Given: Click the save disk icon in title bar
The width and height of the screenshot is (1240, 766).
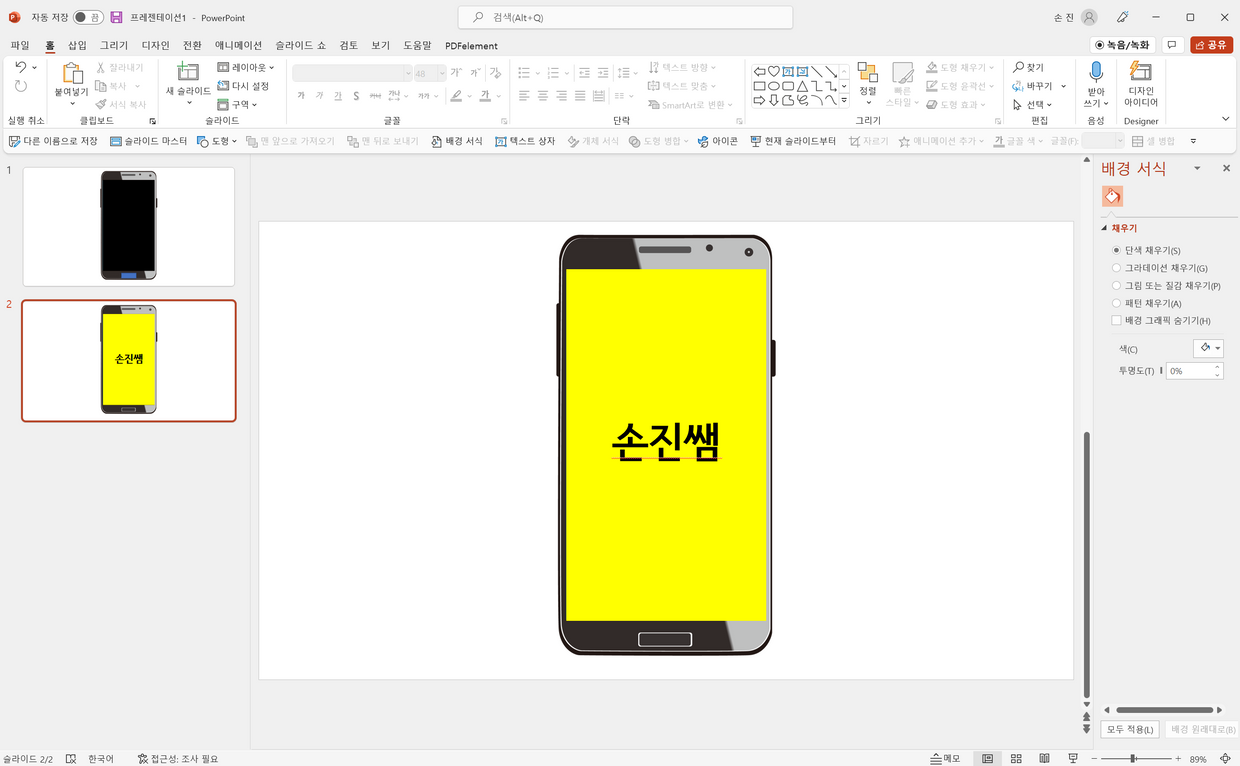Looking at the screenshot, I should [116, 17].
